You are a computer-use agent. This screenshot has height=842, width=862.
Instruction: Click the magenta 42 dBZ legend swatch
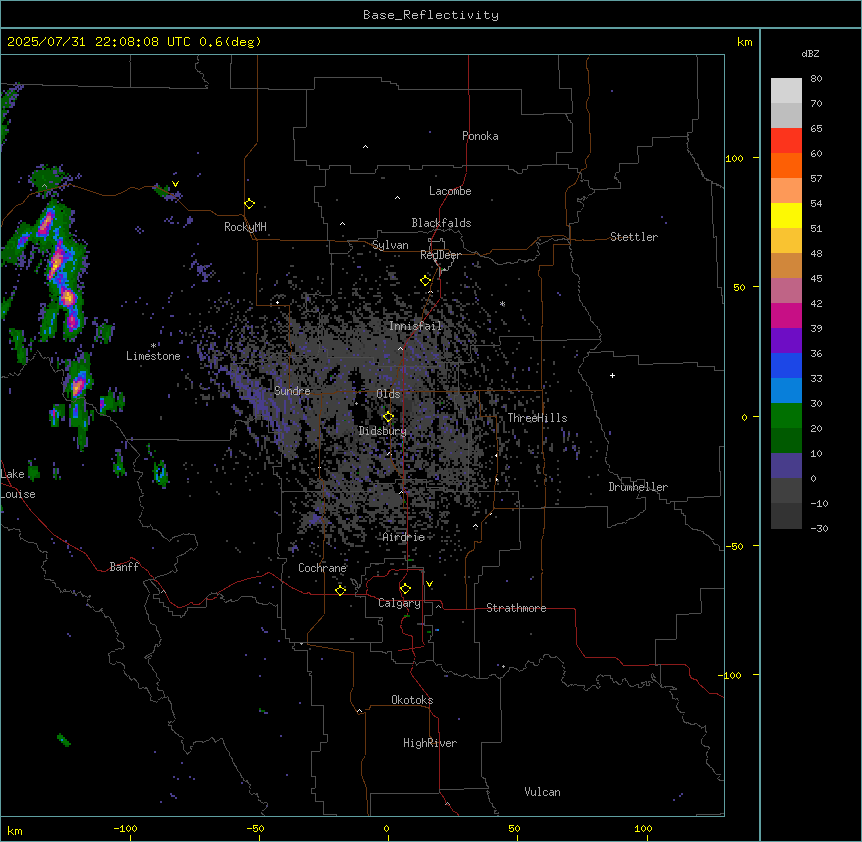(x=786, y=315)
